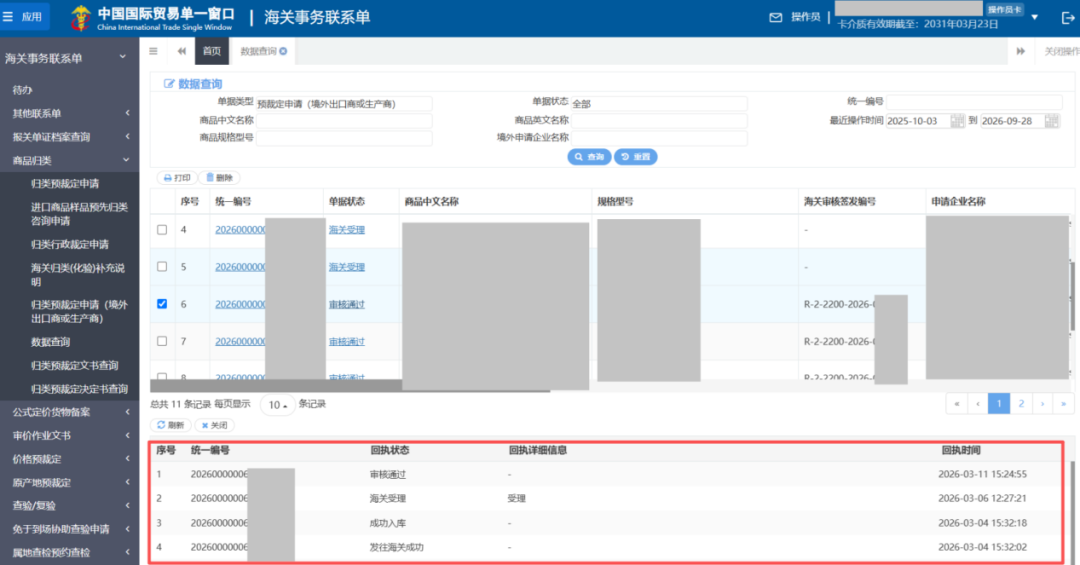1080x565 pixels.
Task: Open the 统一编号 link in row 4
Action: [240, 229]
